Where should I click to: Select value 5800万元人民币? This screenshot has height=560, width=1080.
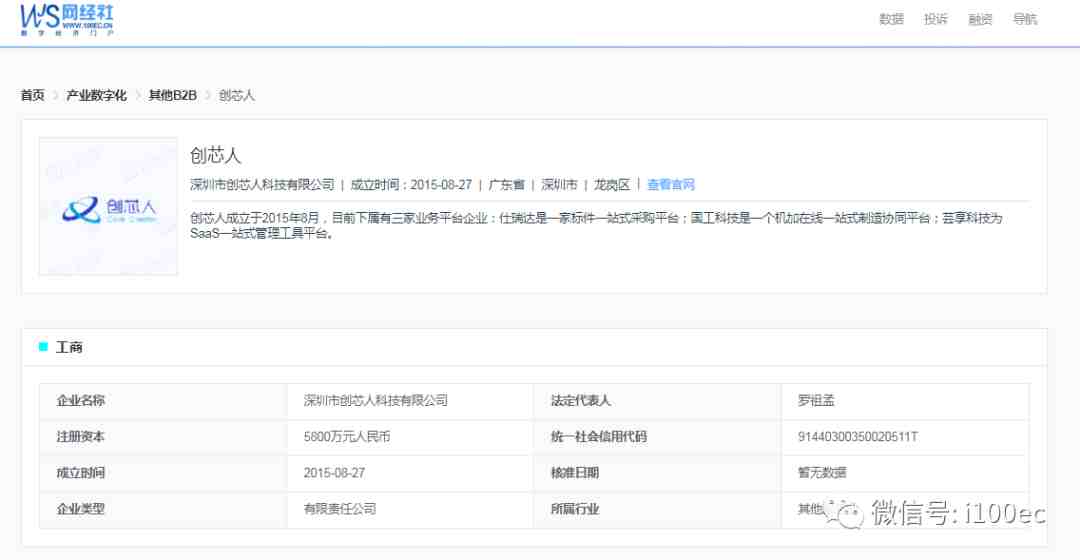coord(347,437)
